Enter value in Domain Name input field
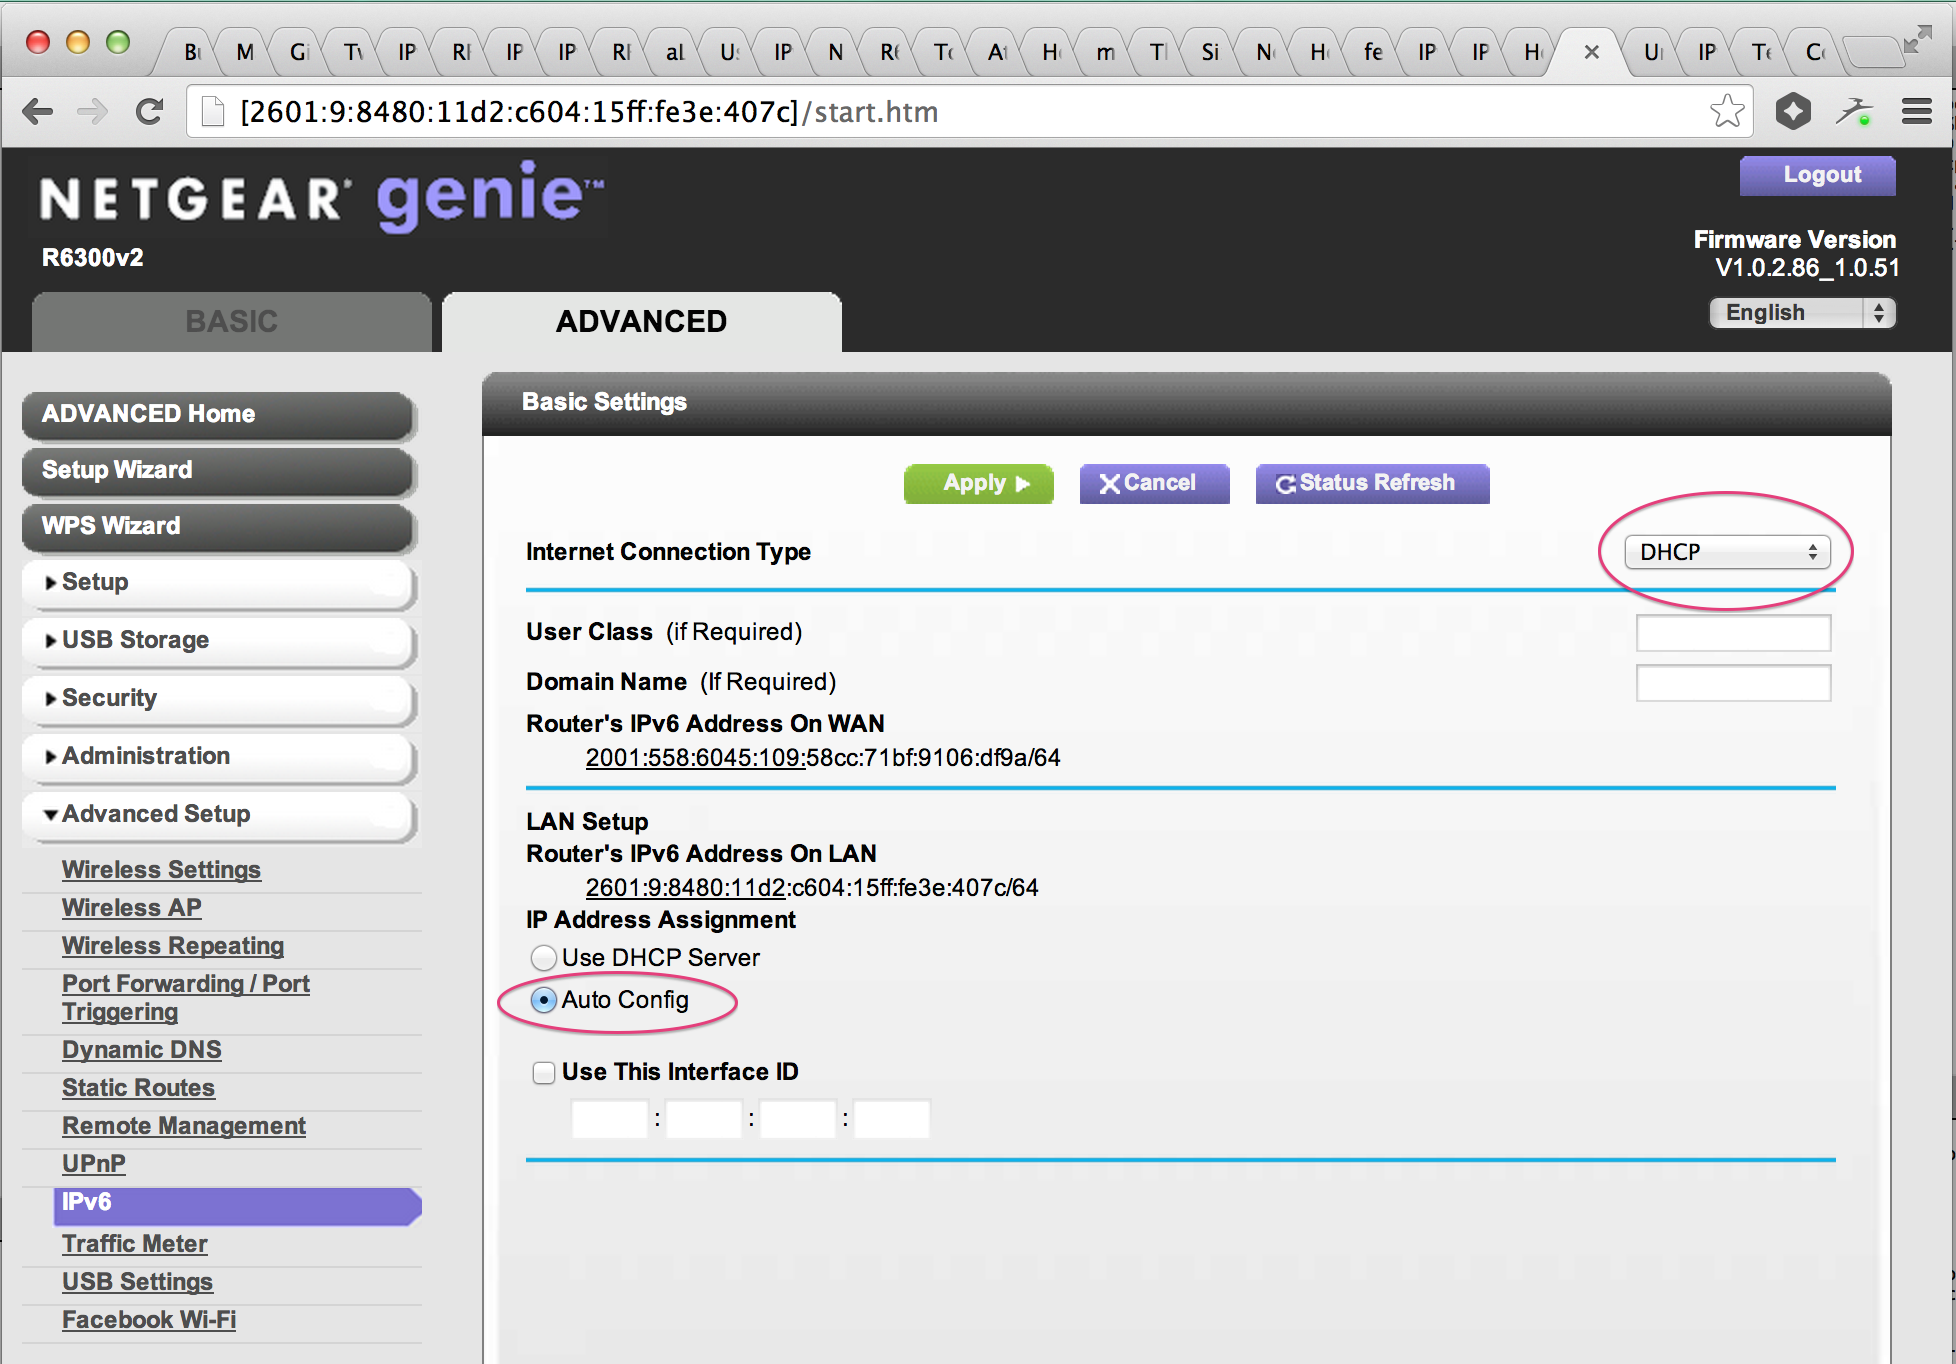The width and height of the screenshot is (1956, 1364). (1732, 682)
